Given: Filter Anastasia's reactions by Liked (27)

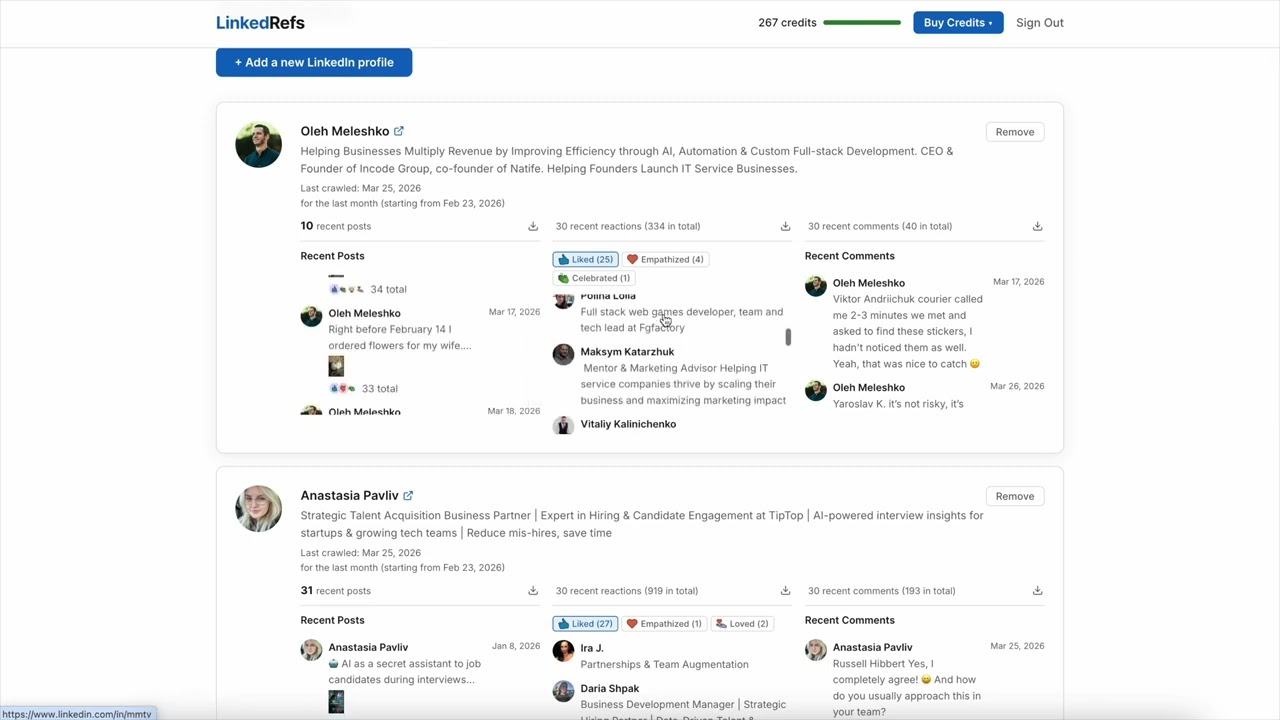Looking at the screenshot, I should coord(585,623).
